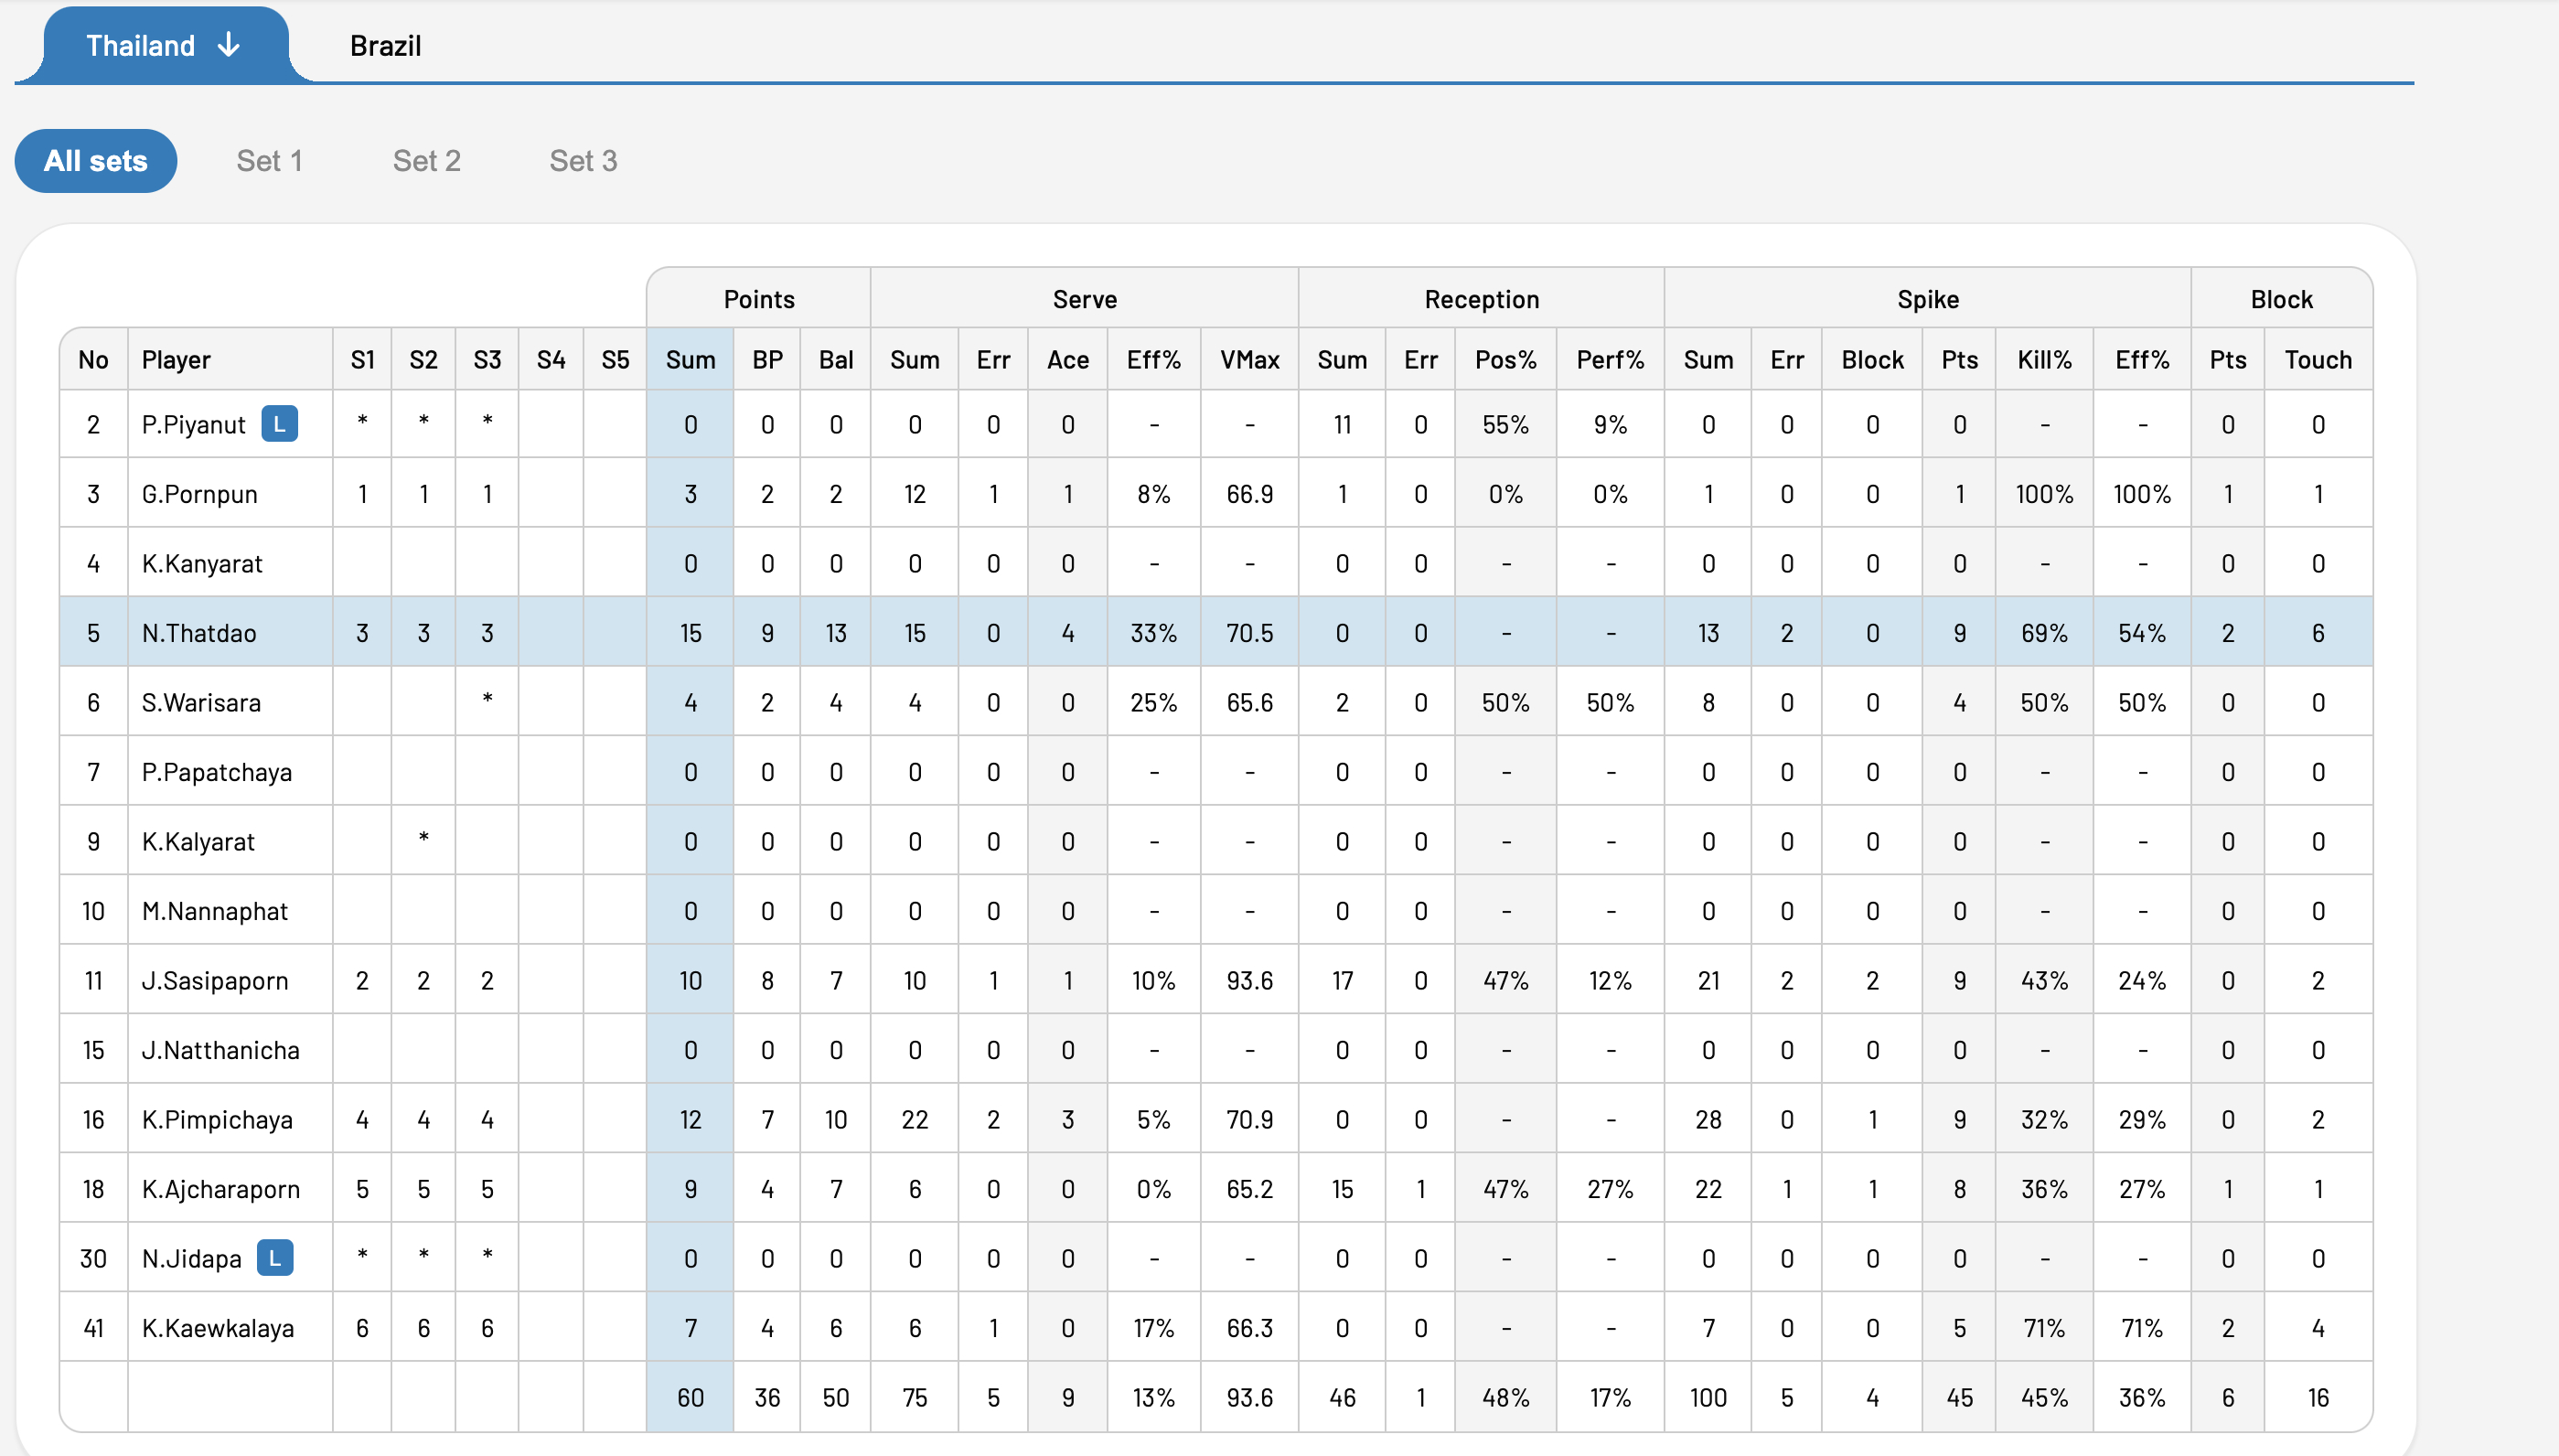Screen dimensions: 2559x1456
Task: Click the Spike Block column header
Action: click(x=1872, y=360)
